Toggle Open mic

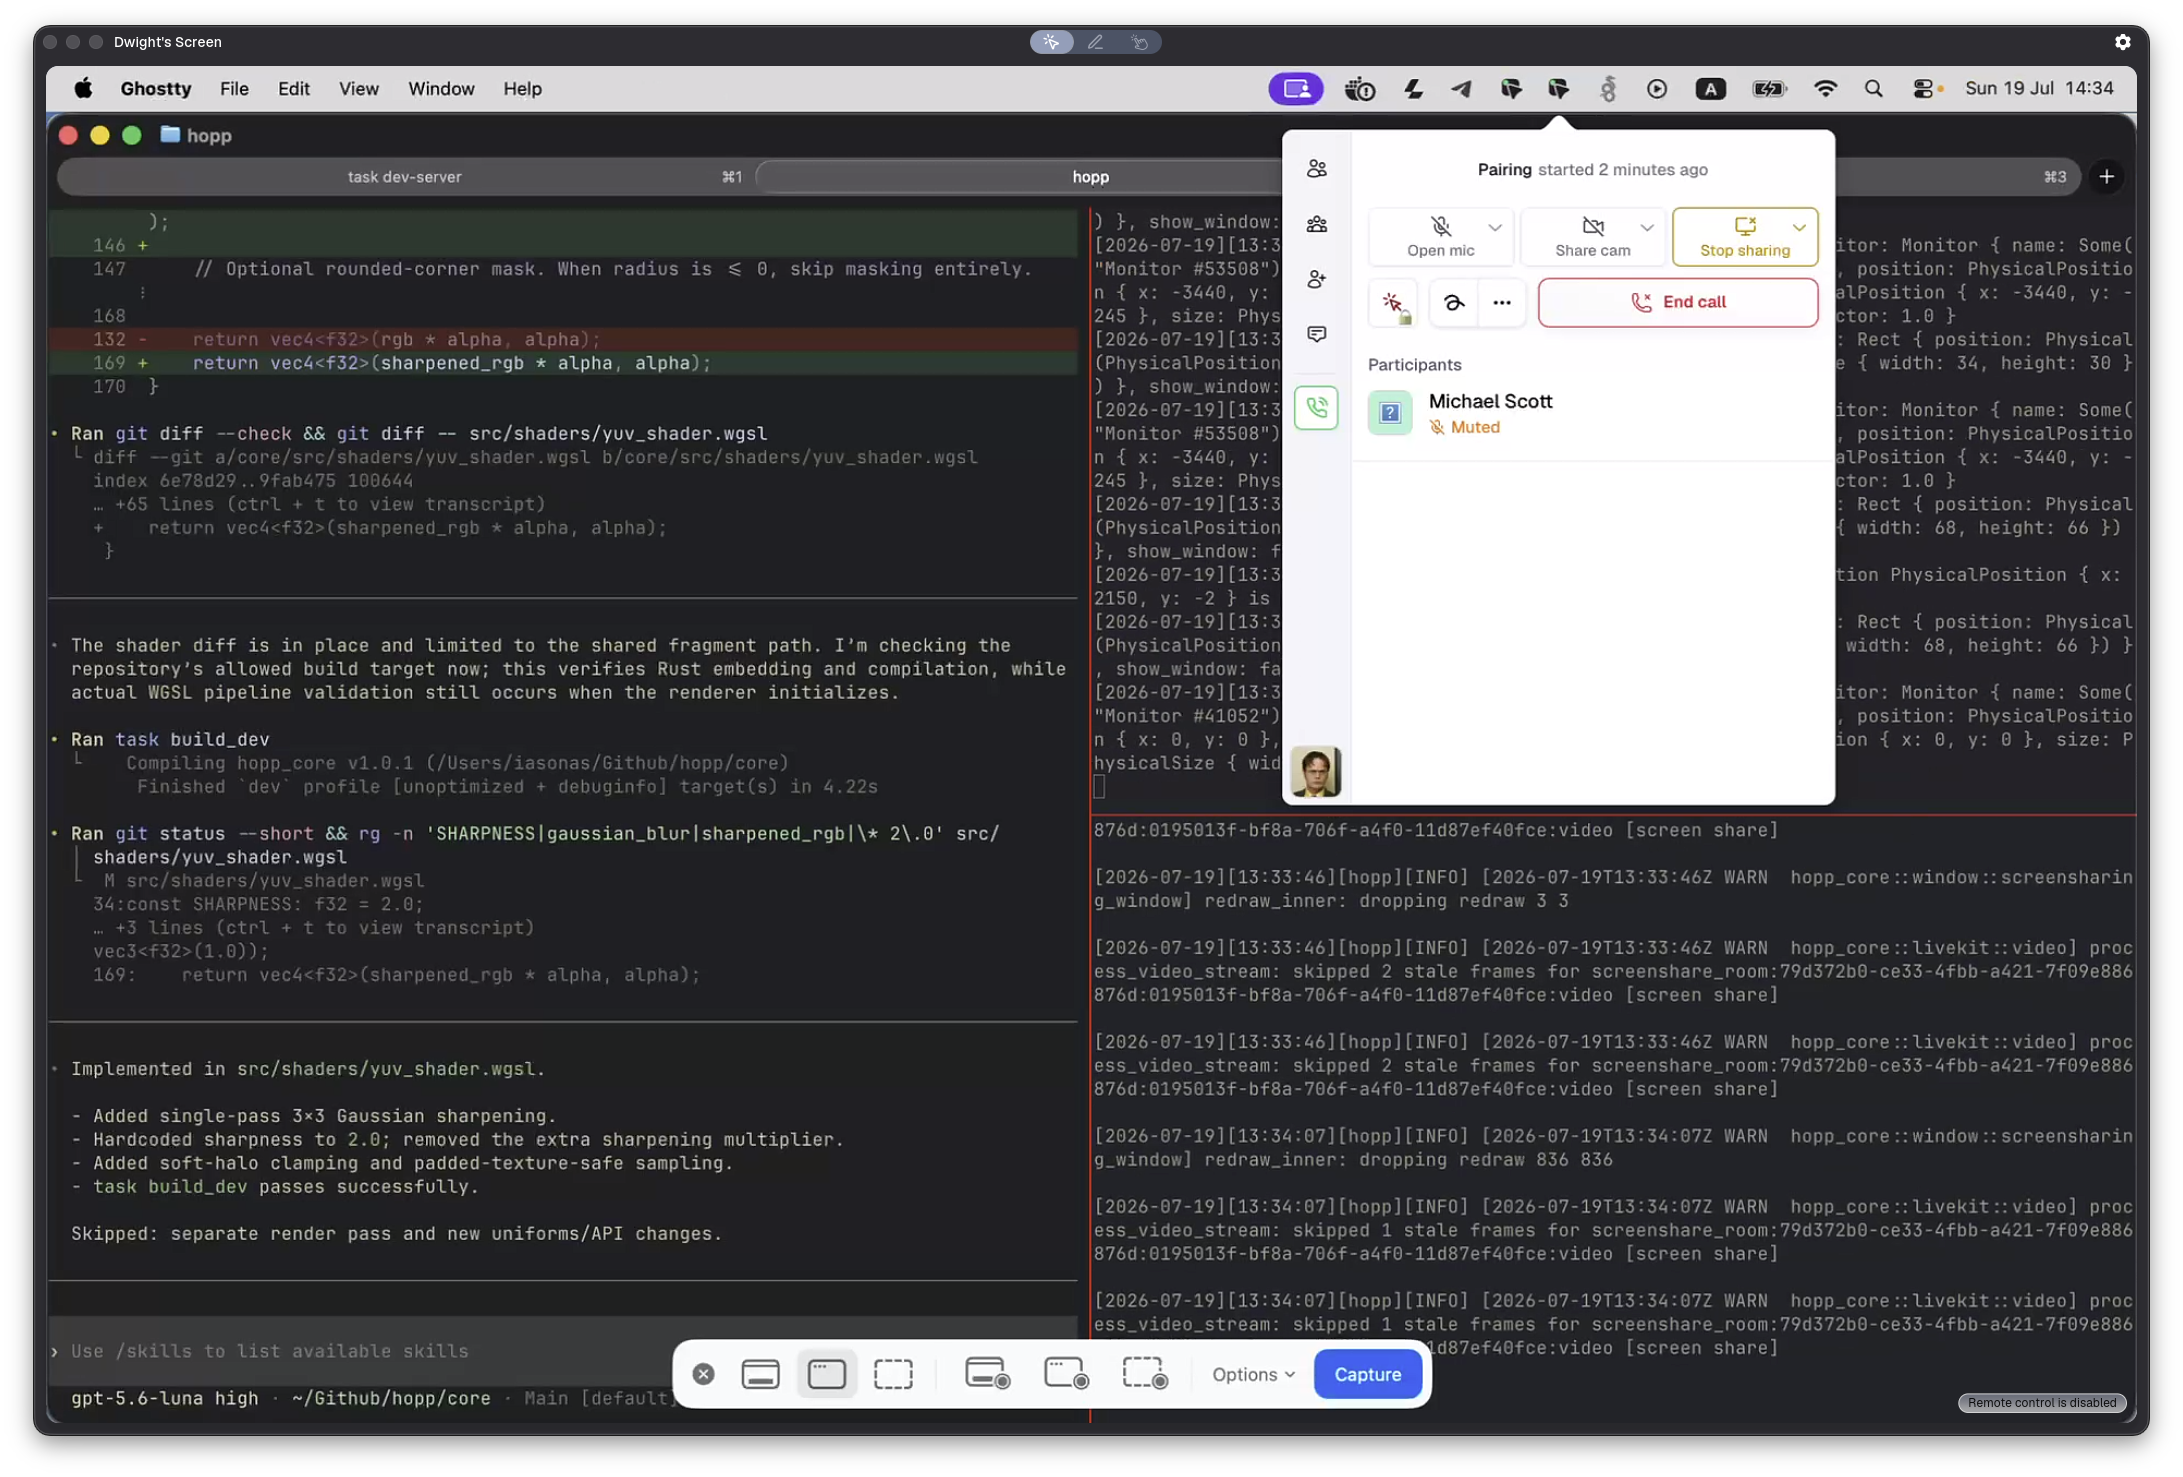[1441, 237]
